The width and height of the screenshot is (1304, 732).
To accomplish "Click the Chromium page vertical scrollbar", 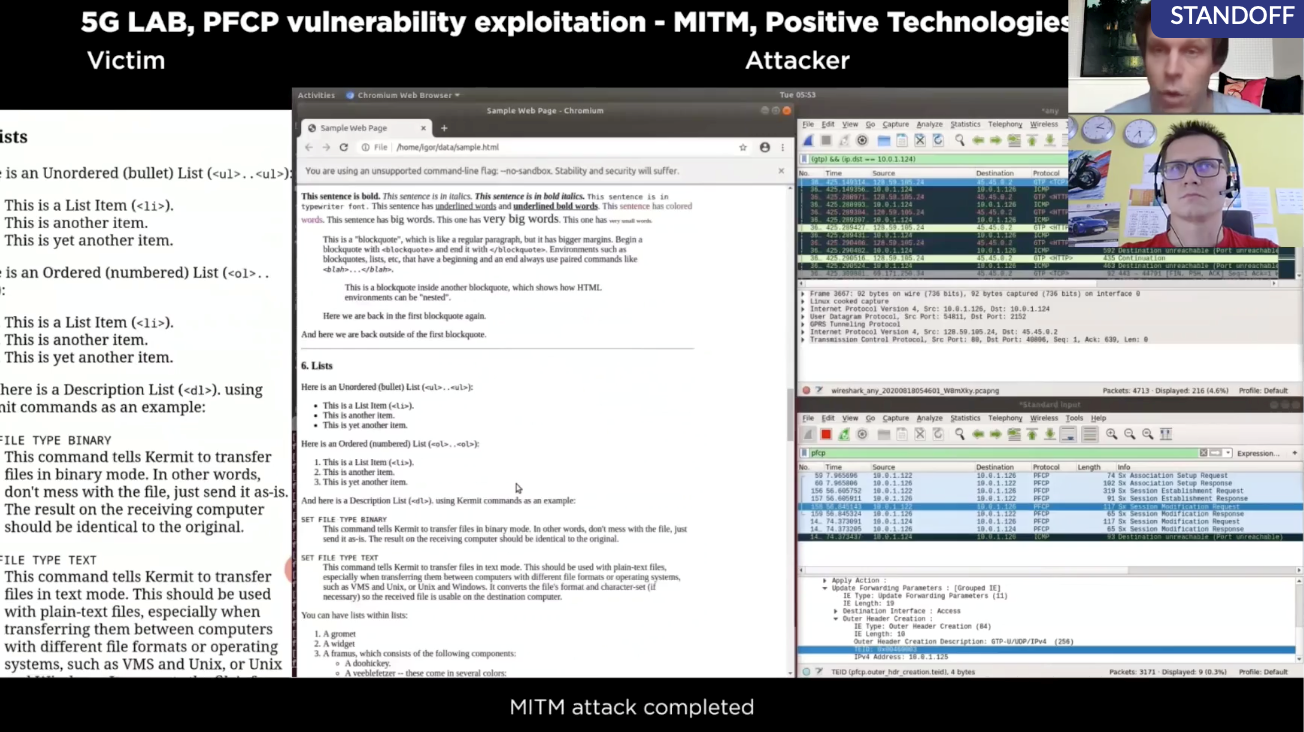I will [791, 400].
